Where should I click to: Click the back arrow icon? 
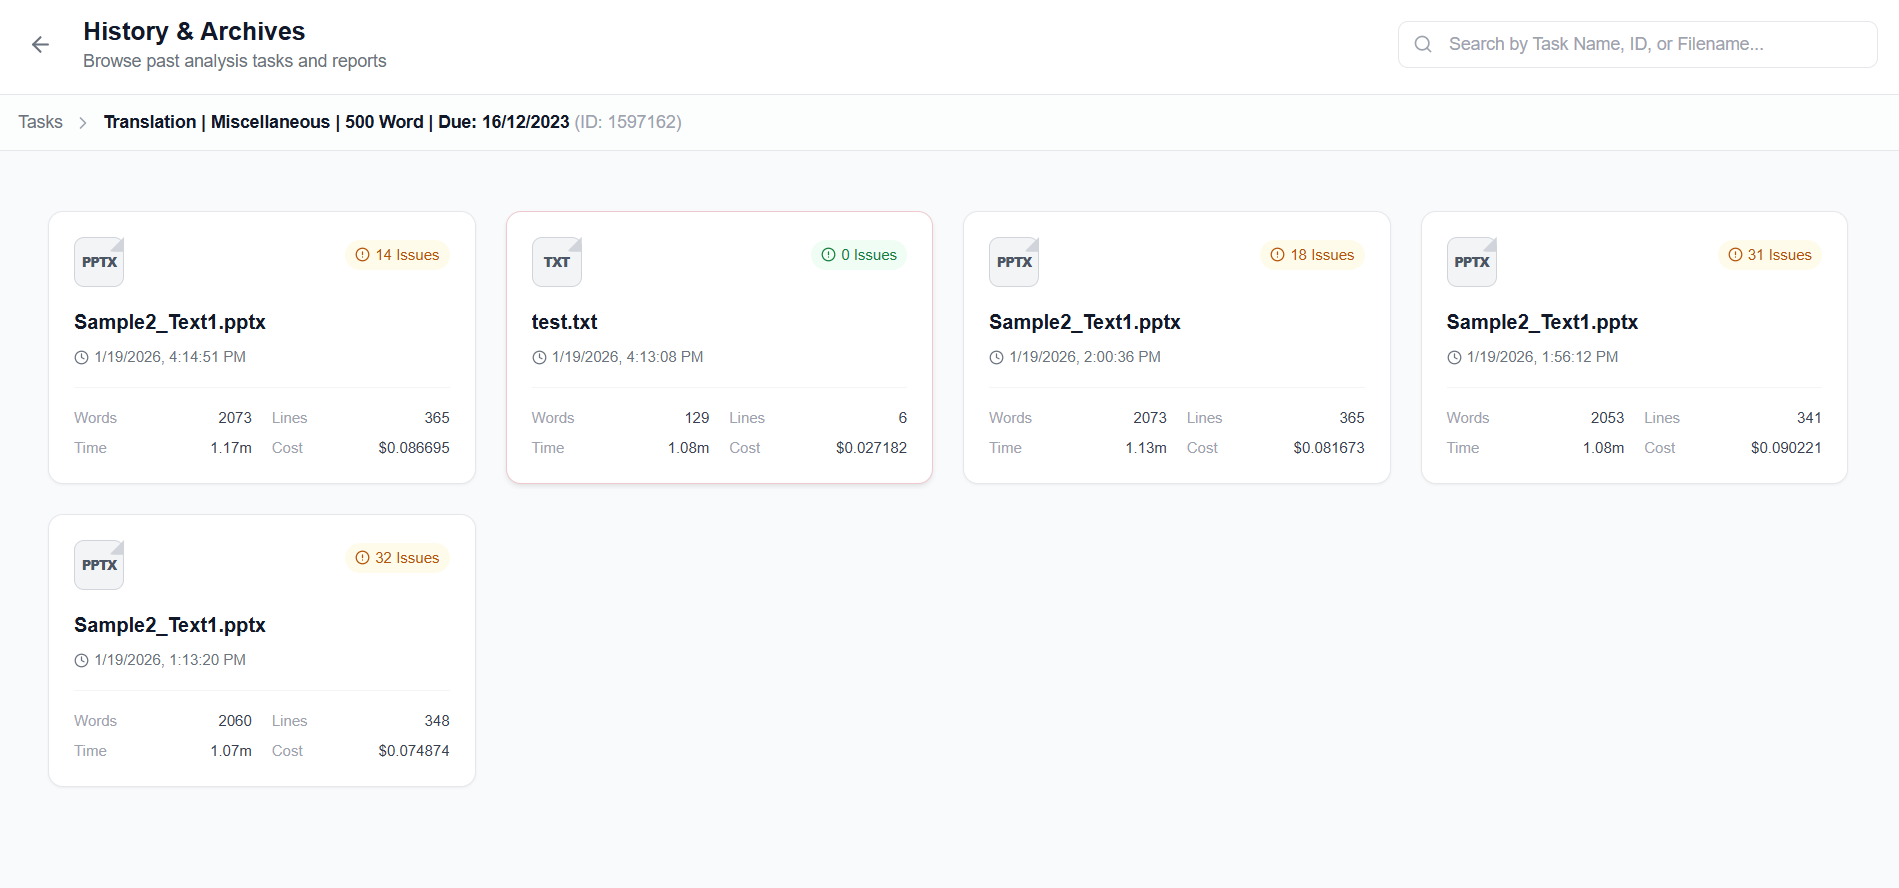click(40, 45)
